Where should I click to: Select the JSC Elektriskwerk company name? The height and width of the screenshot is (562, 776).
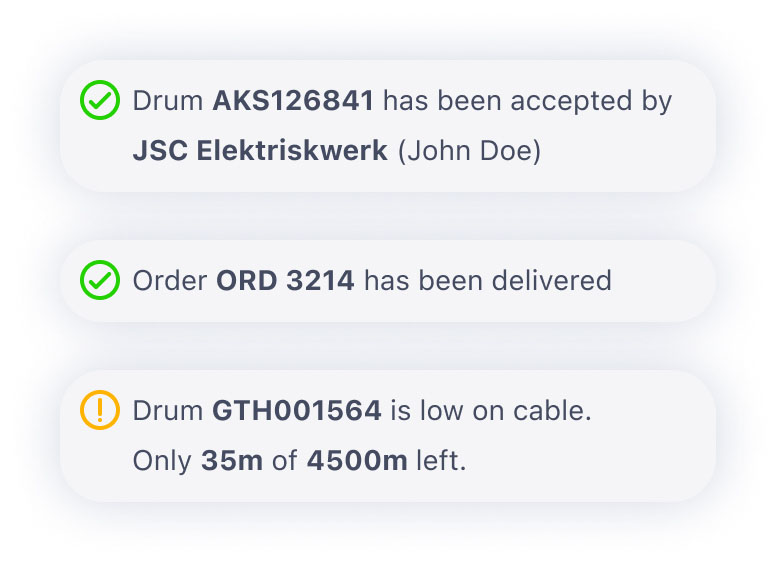click(260, 150)
